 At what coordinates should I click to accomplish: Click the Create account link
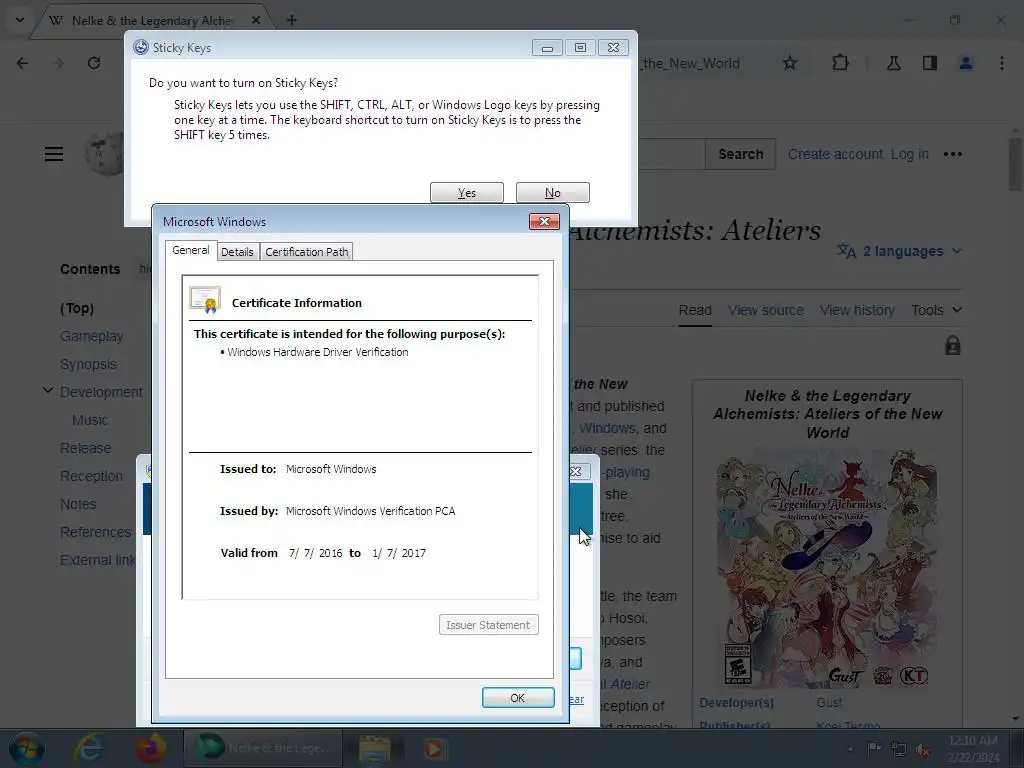[x=835, y=154]
